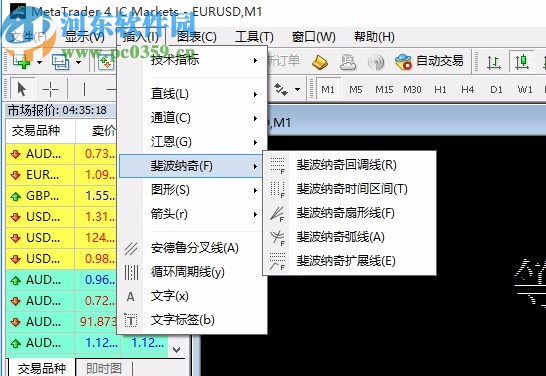
Task: Click Fibonacci arcs icon
Action: click(x=278, y=237)
